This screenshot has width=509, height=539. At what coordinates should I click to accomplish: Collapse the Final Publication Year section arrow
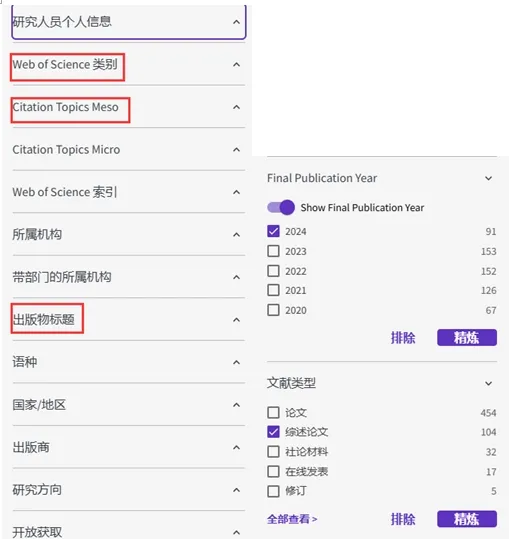488,178
